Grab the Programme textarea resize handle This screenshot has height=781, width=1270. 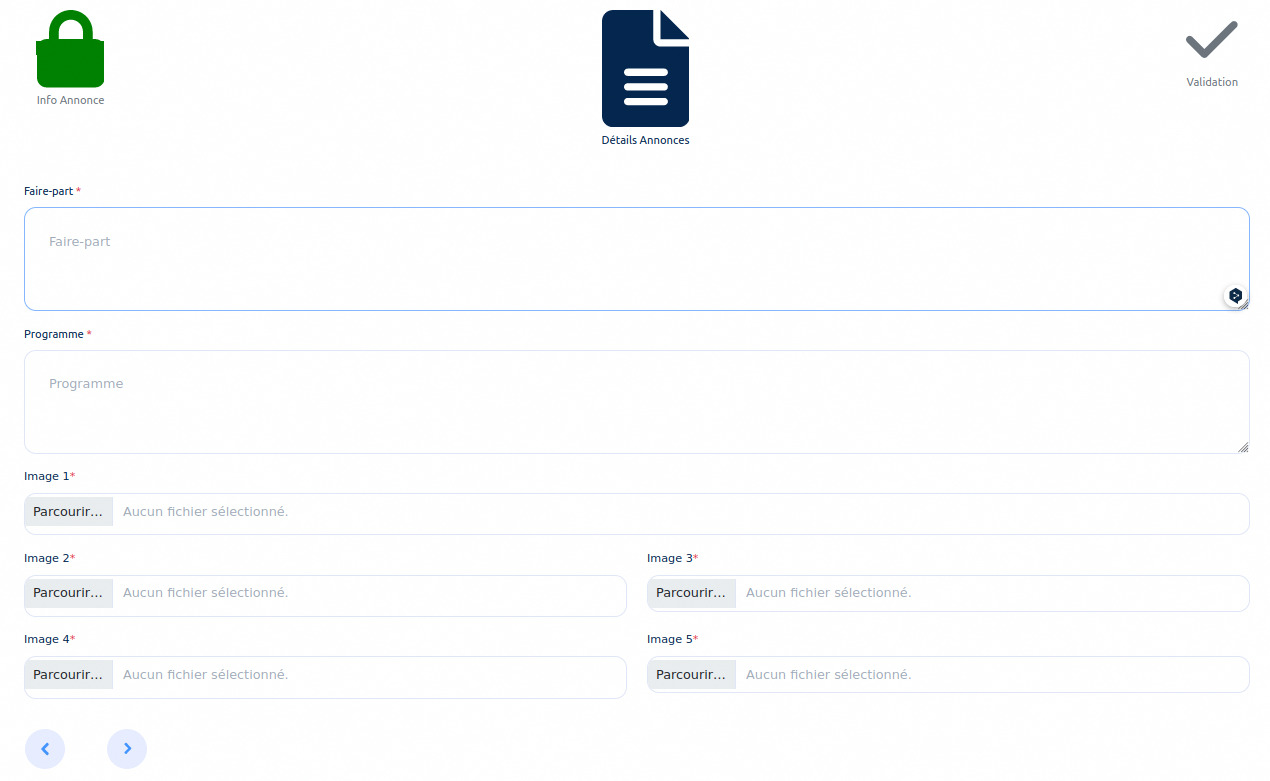(x=1243, y=448)
